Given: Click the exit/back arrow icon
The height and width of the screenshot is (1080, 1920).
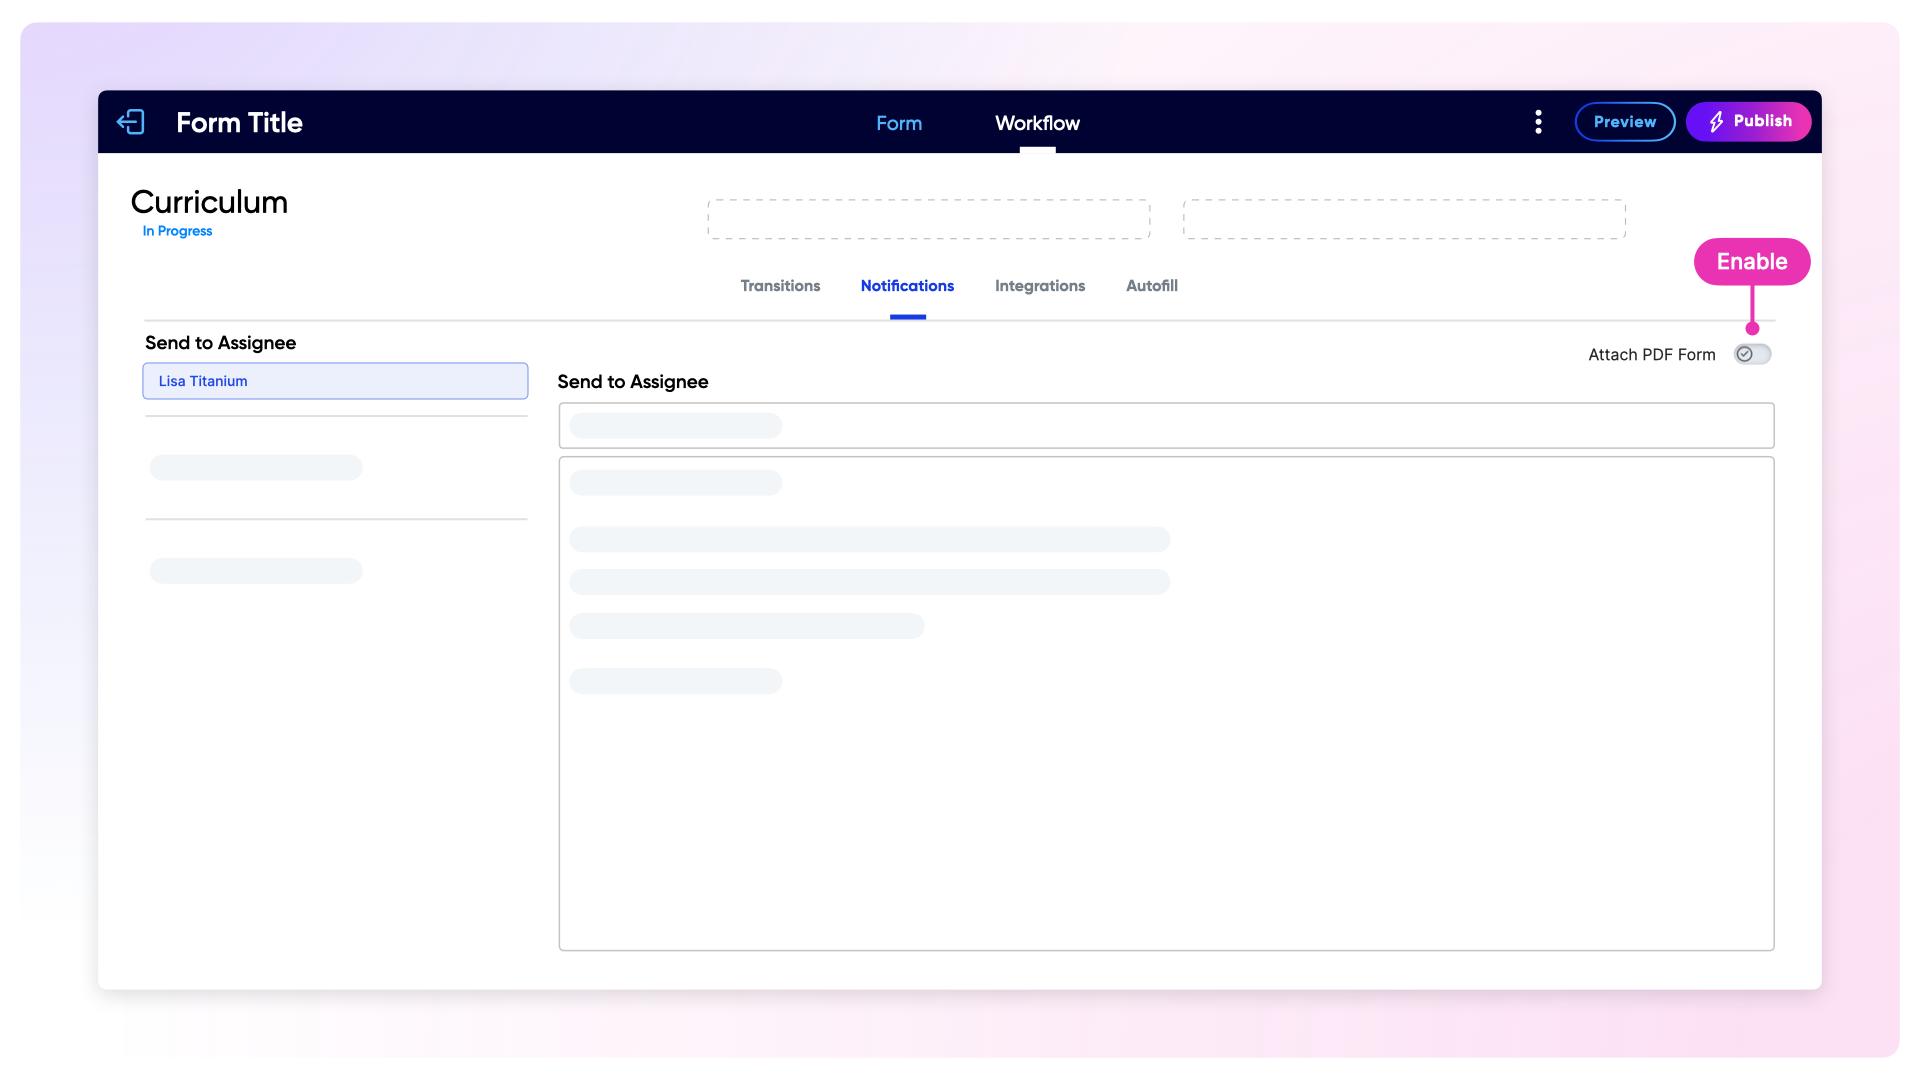Looking at the screenshot, I should 131,122.
